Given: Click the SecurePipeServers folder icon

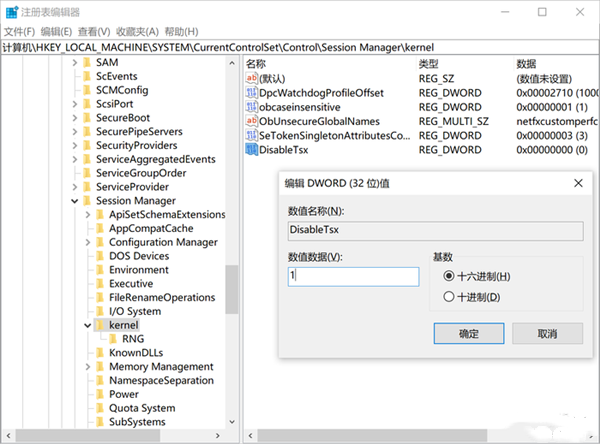Looking at the screenshot, I should (88, 131).
